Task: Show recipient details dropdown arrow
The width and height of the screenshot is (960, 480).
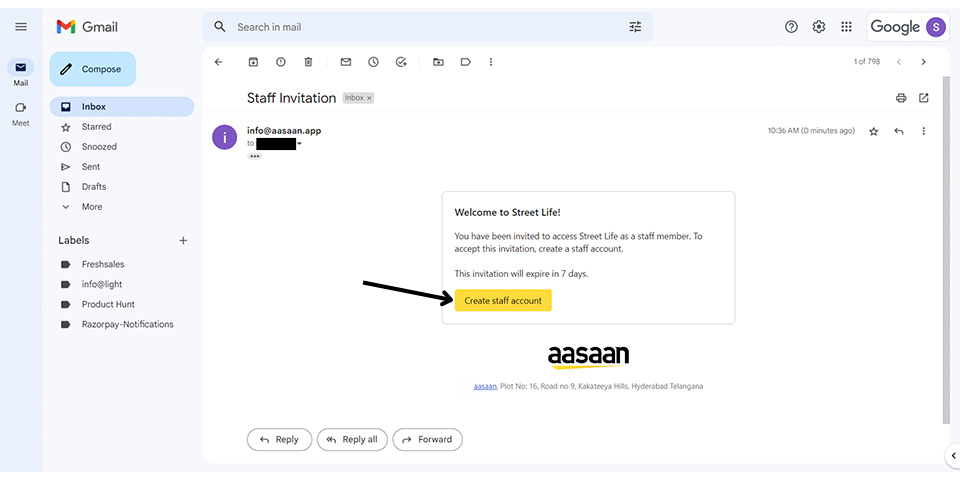Action: (300, 144)
